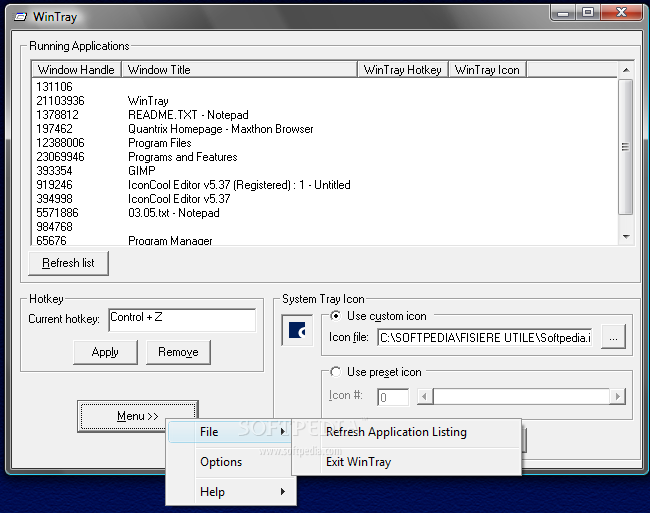Screen dimensions: 650x513
Task: Select the GIMP row
Action: coord(324,171)
